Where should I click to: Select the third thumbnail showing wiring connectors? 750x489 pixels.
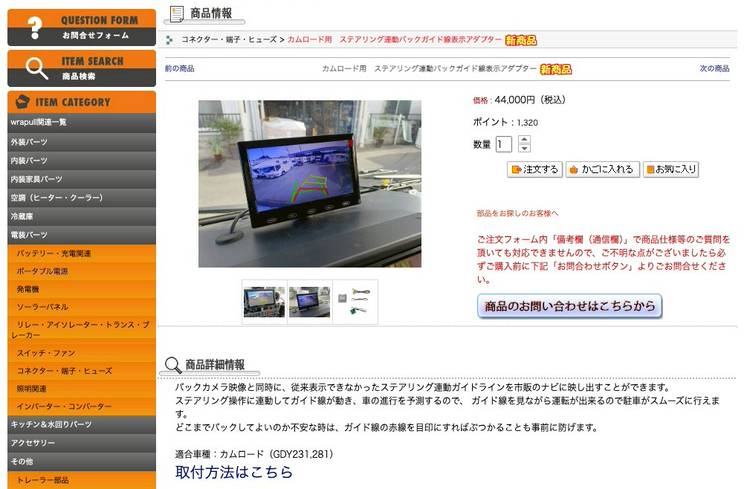click(x=356, y=301)
